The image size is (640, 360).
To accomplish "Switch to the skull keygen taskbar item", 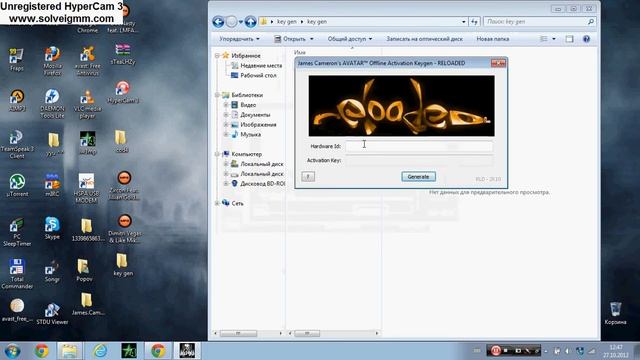I will point(187,351).
